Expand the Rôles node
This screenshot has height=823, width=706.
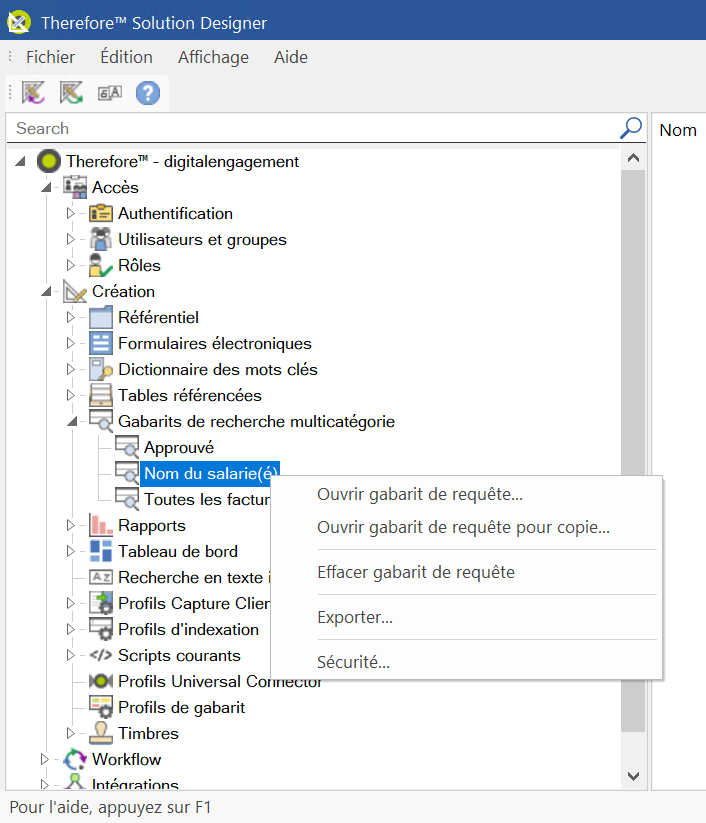pos(70,266)
